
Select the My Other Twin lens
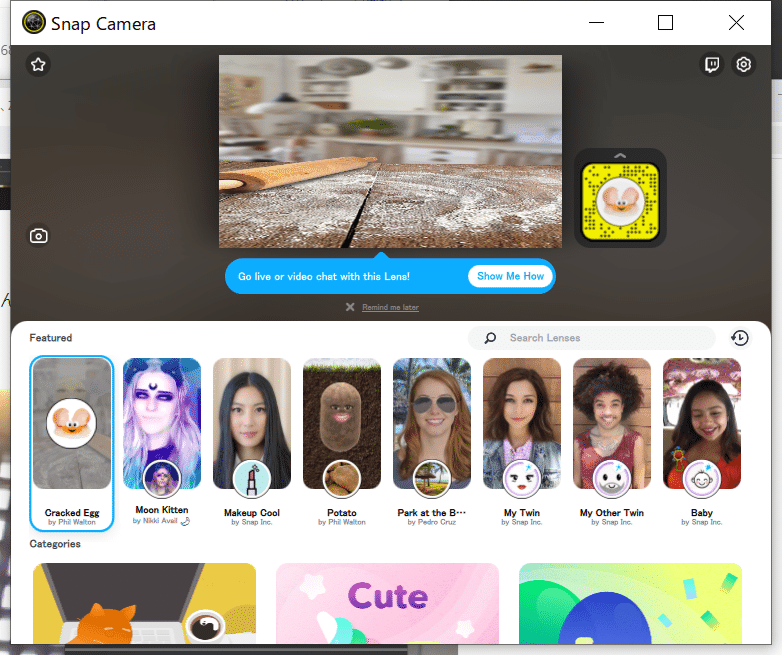612,443
